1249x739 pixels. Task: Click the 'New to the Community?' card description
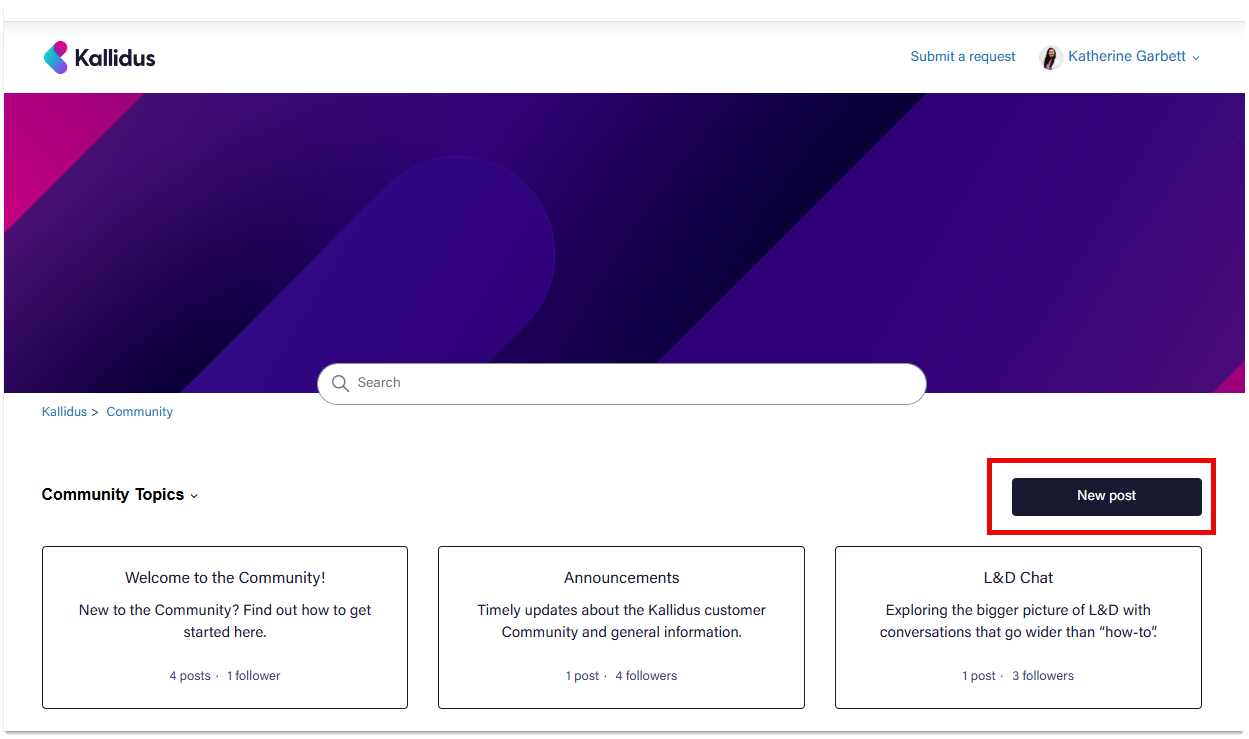click(225, 621)
